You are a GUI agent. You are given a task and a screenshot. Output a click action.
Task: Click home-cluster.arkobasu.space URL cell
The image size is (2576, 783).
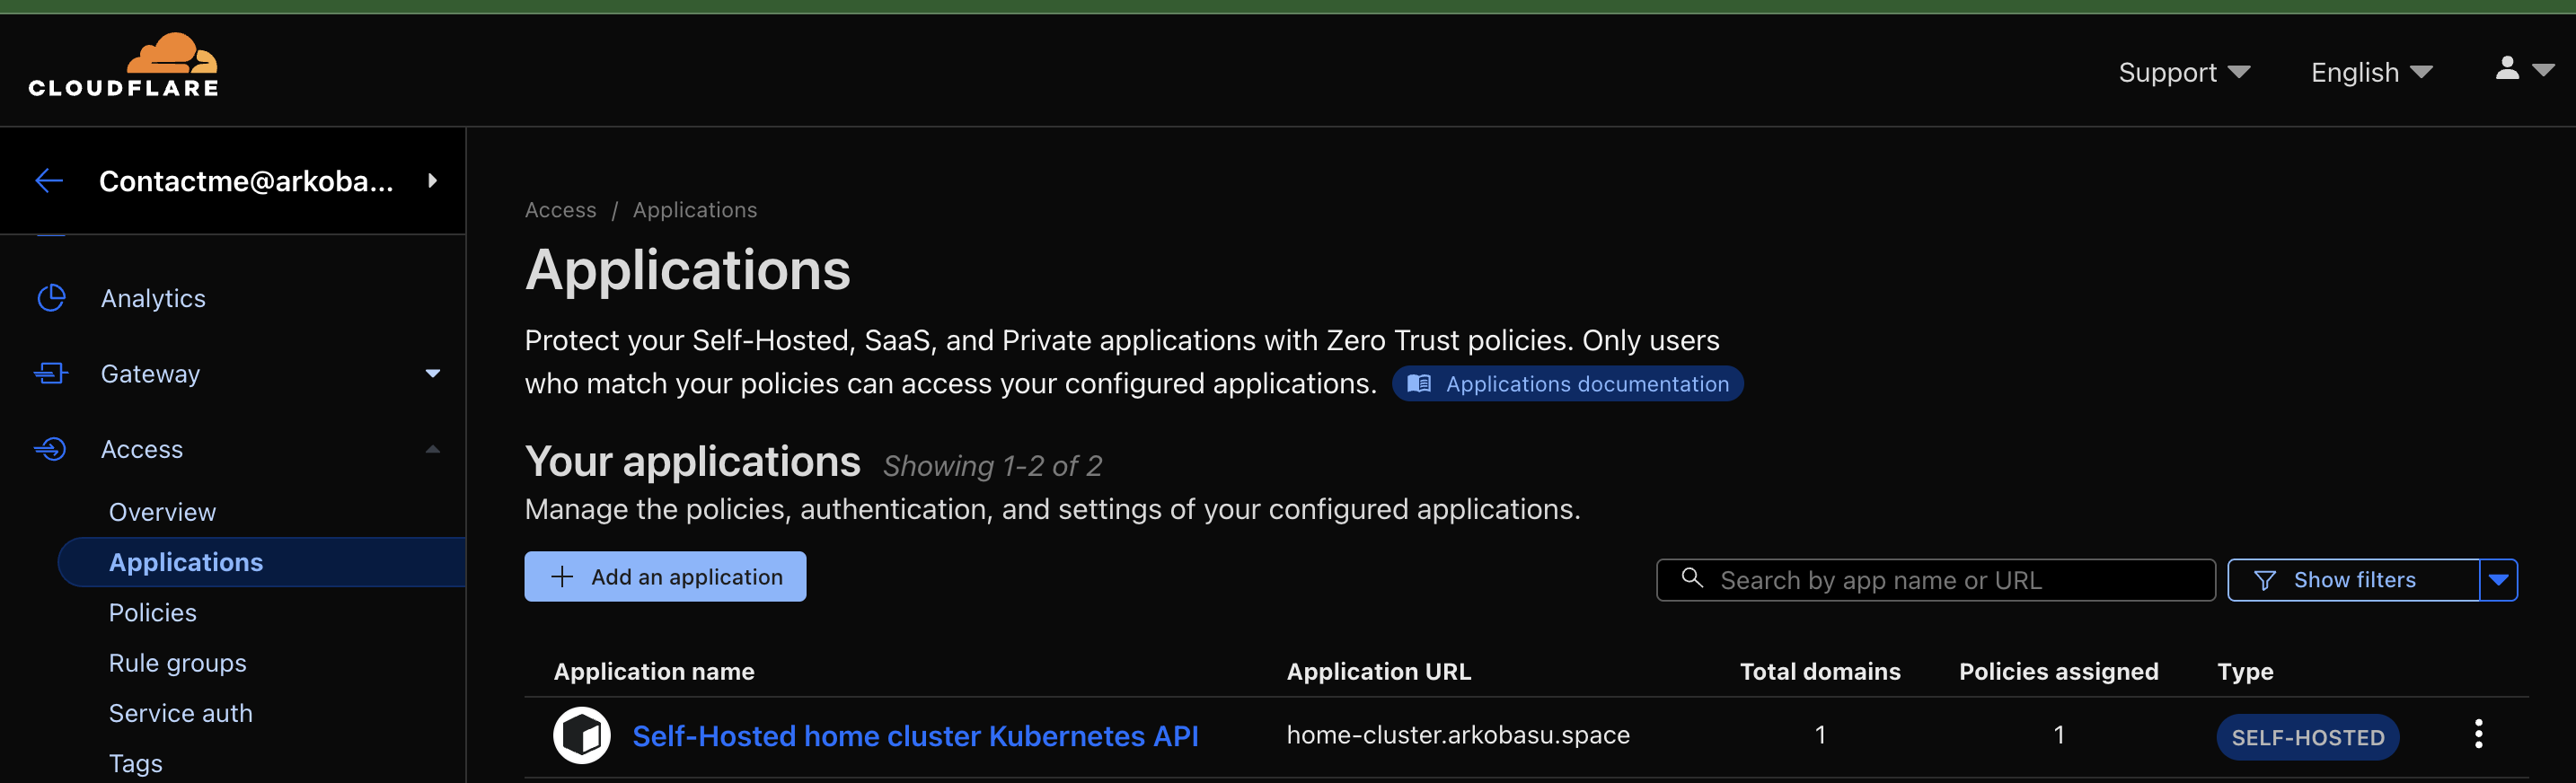[x=1458, y=735]
